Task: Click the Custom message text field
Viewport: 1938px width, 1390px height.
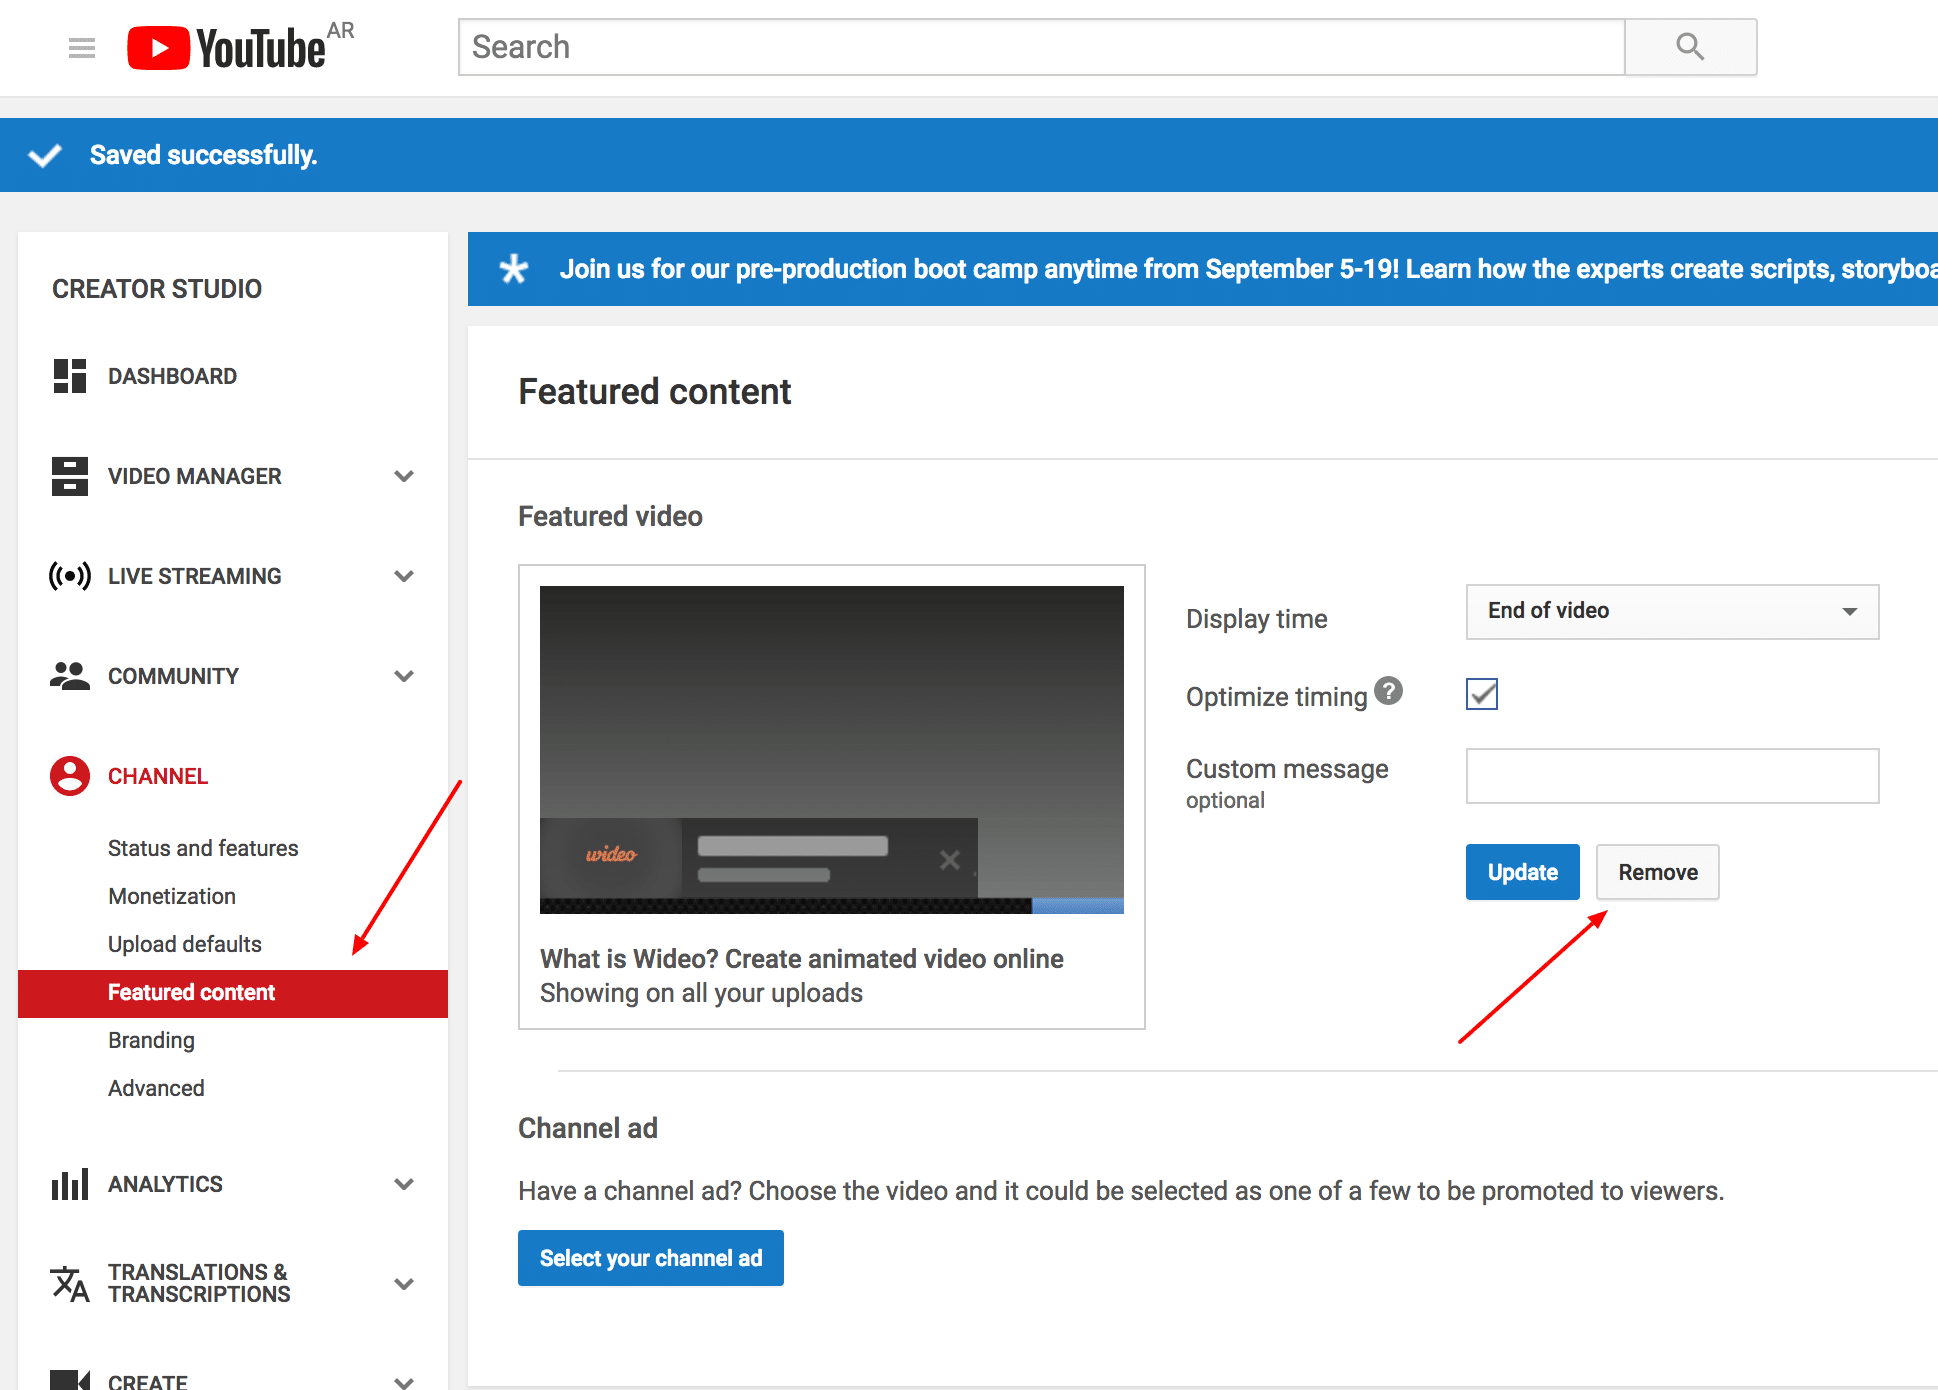Action: click(x=1672, y=776)
